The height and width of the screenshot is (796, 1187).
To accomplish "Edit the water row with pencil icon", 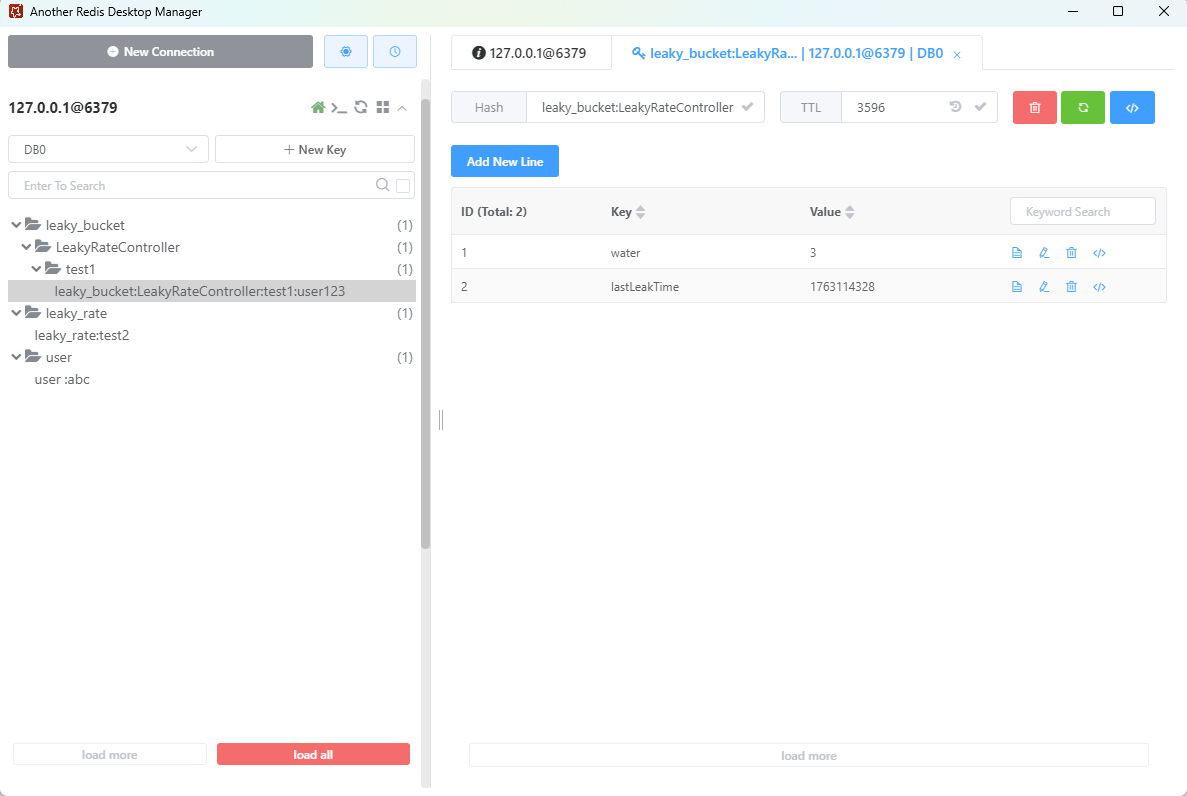I will point(1044,253).
